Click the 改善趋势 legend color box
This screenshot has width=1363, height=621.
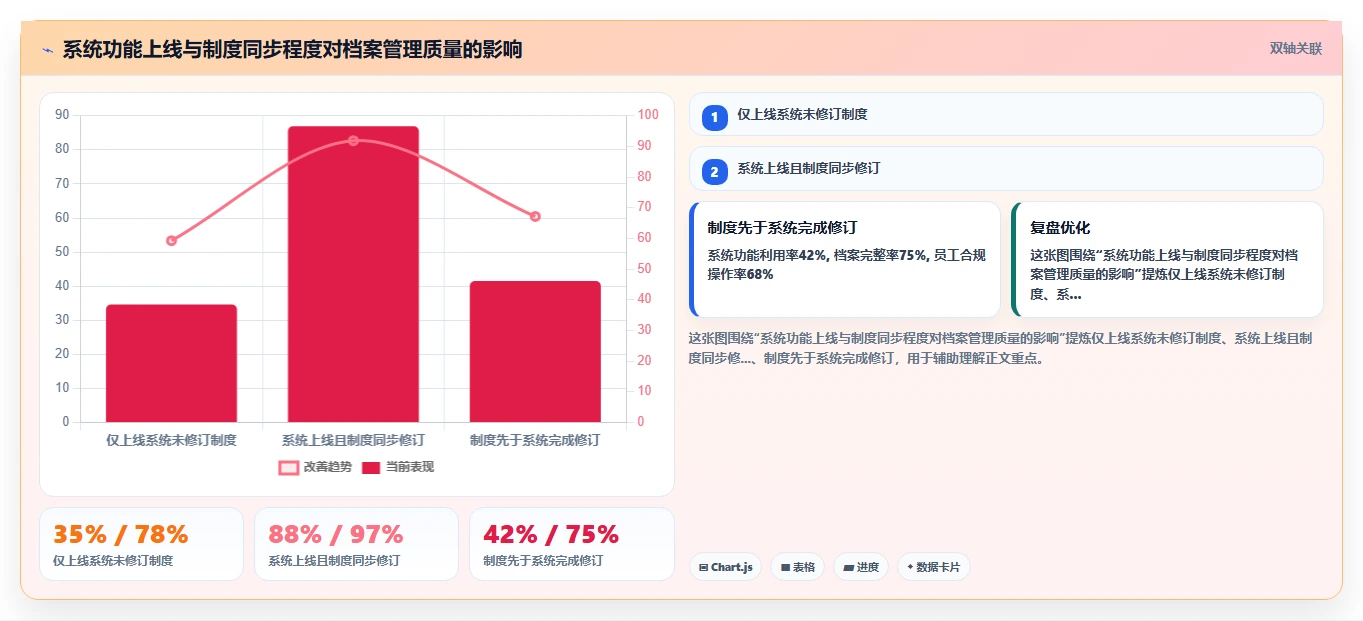point(289,467)
